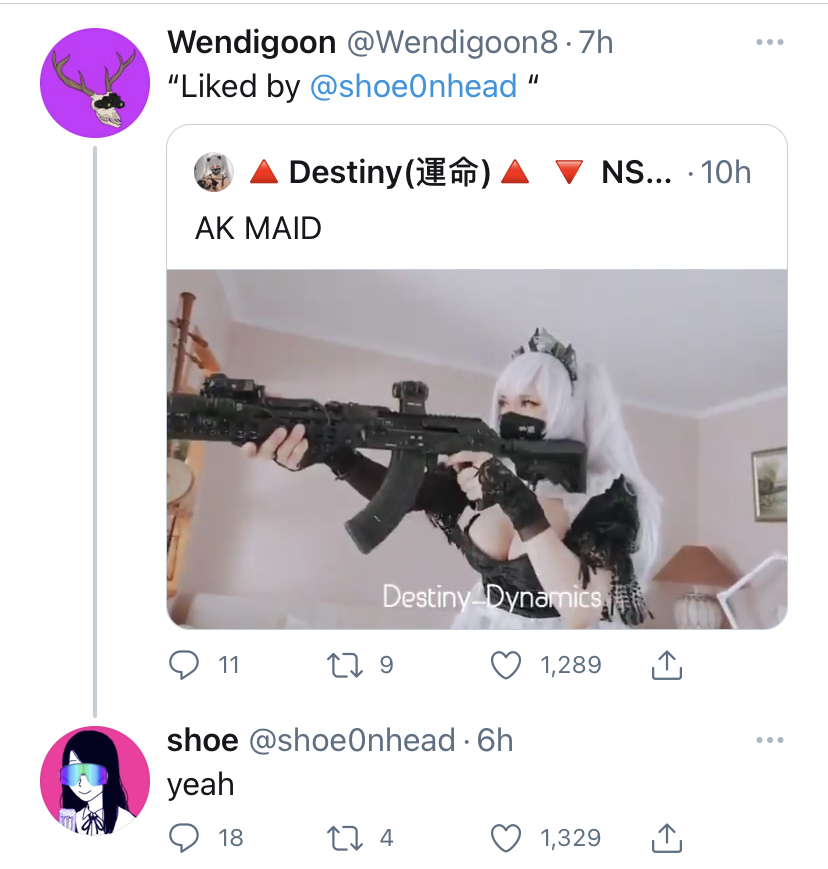
Task: Reply to Wendigoon's tweet
Action: pyautogui.click(x=183, y=665)
